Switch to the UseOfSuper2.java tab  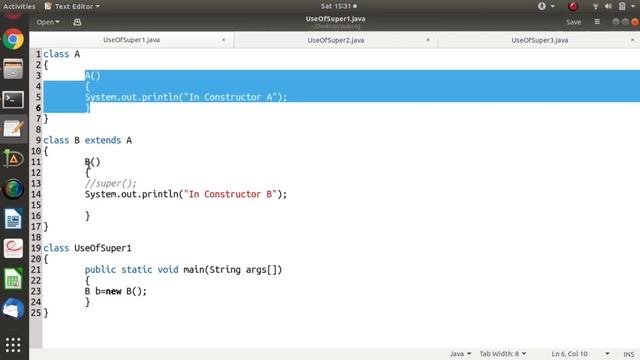tap(336, 40)
